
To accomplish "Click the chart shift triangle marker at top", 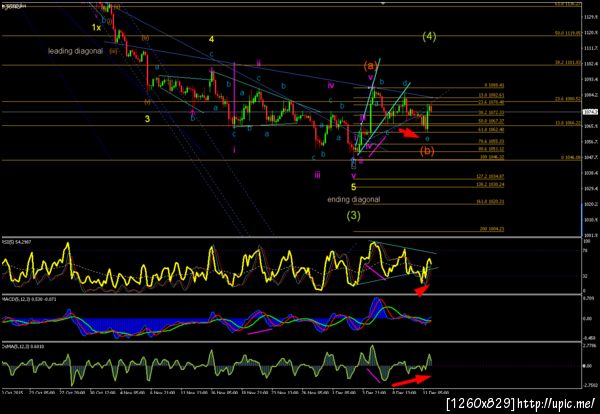I will click(x=383, y=3).
